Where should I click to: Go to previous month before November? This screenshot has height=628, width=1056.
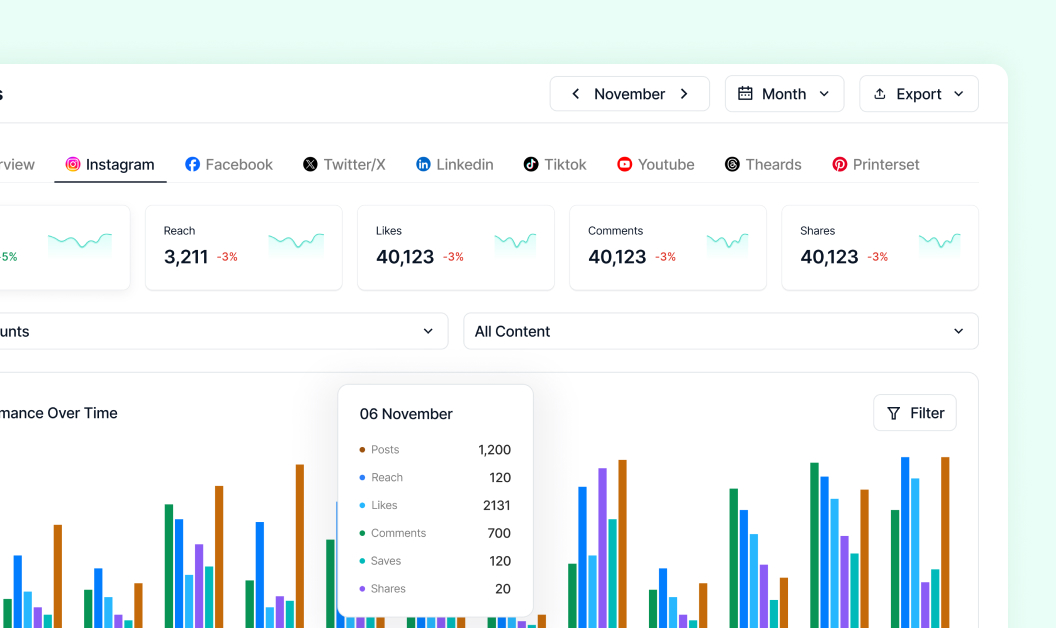[x=576, y=94]
